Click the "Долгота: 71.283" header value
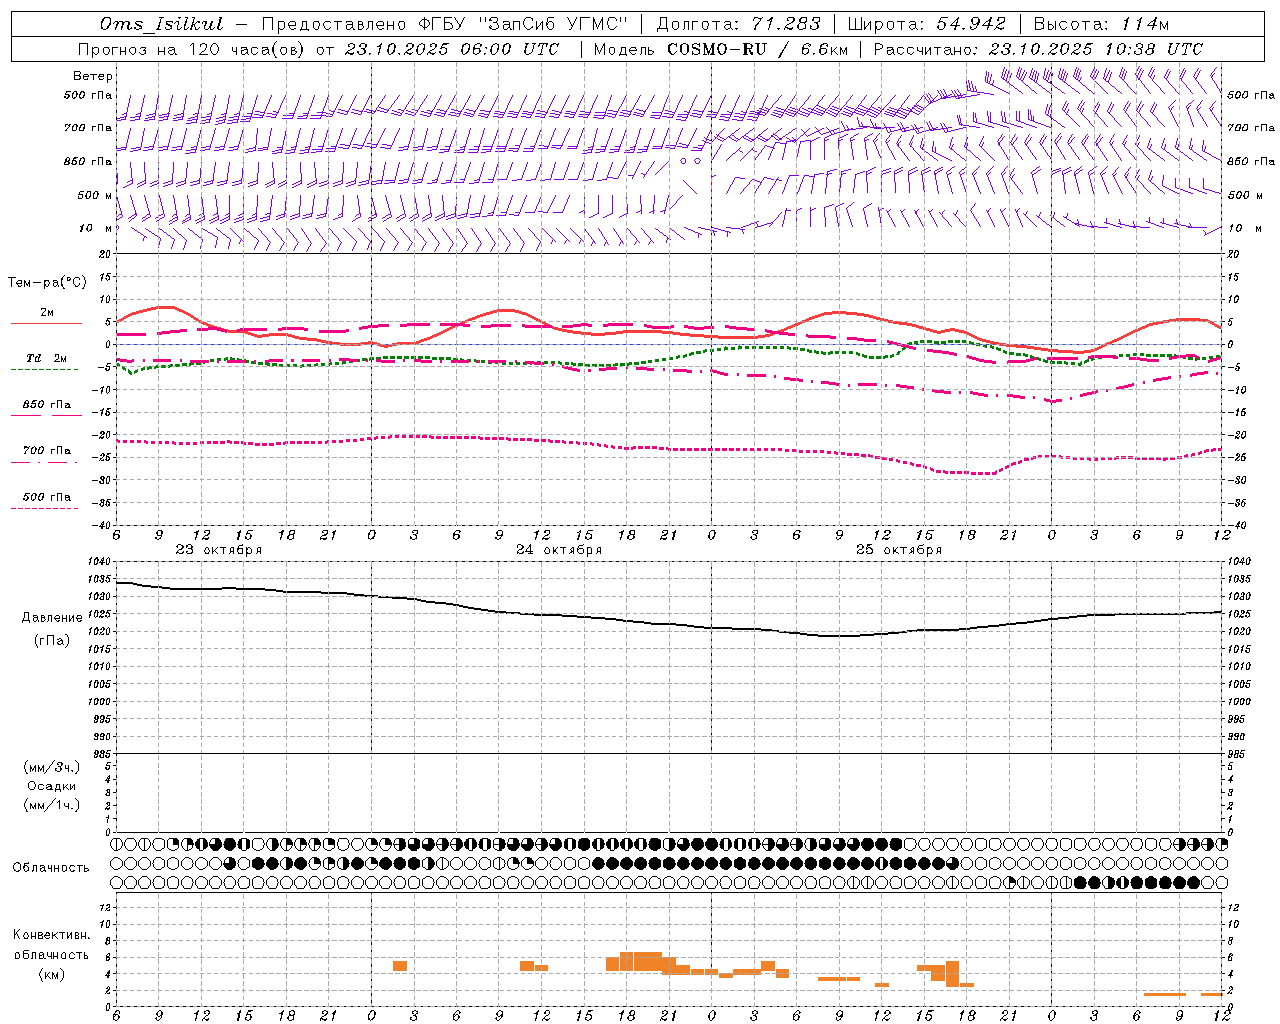Image resolution: width=1280 pixels, height=1024 pixels. pyautogui.click(x=738, y=24)
